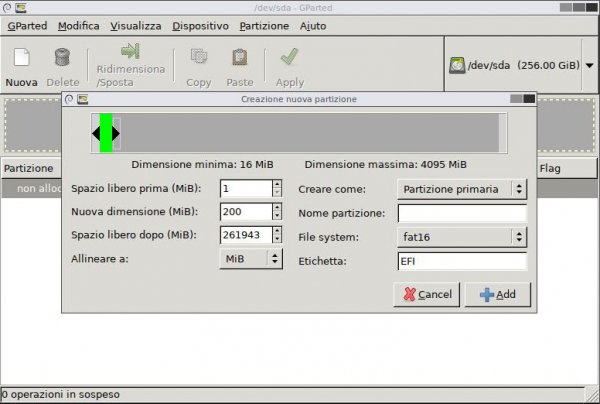Click the Paste clipboard icon
Screen dimensions: 600x404
240,57
